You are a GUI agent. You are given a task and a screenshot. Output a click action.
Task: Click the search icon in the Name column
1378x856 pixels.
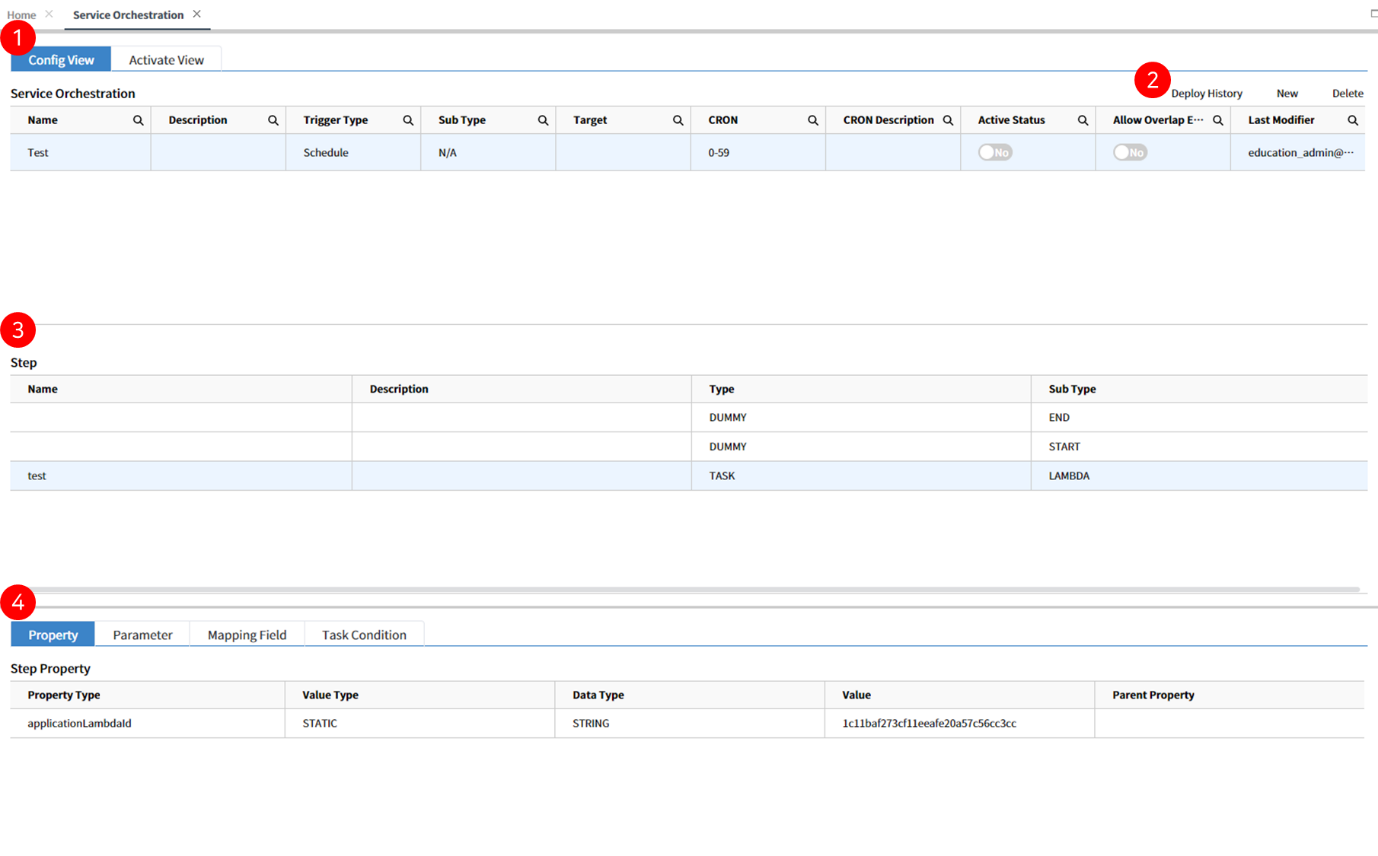(138, 120)
